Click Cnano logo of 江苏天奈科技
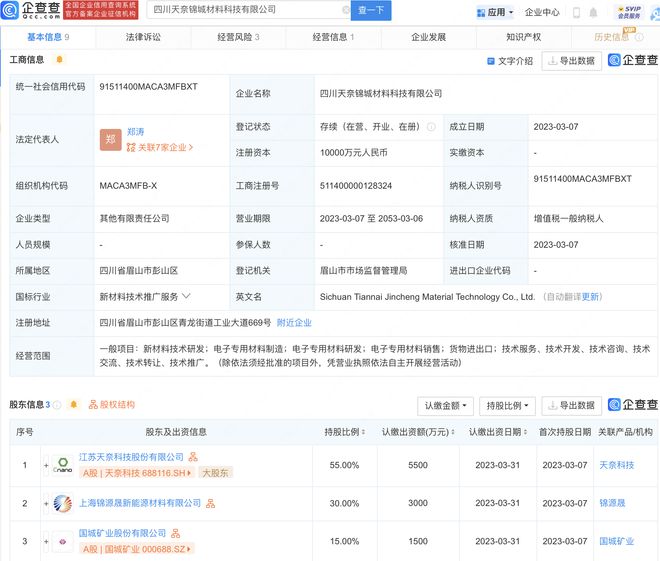The image size is (660, 561). 63,465
